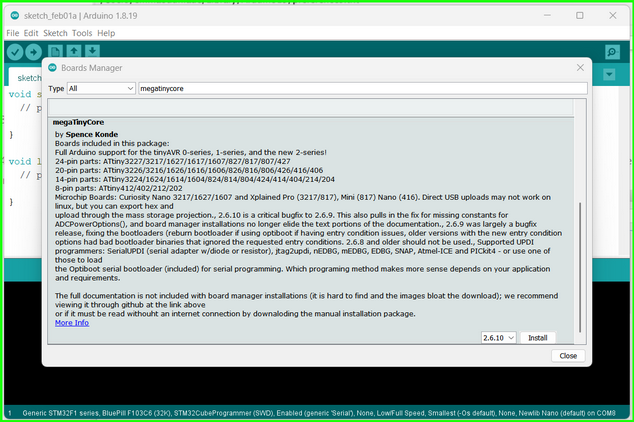Open the Serial Monitor magnifier icon
Viewport: 634px width, 422px height.
click(612, 52)
